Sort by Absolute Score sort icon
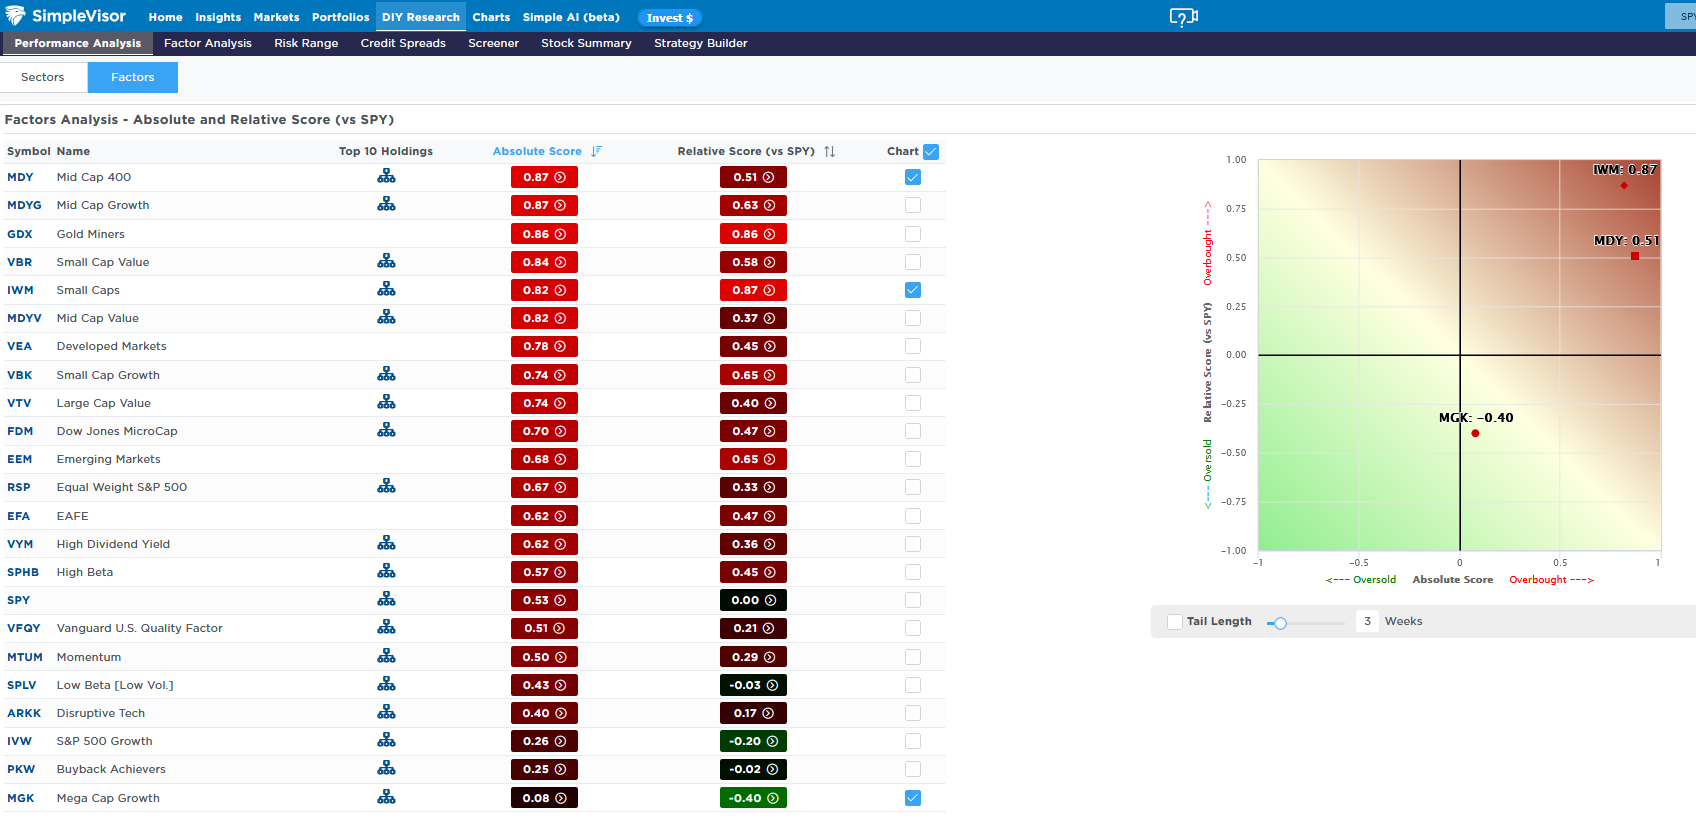1696x824 pixels. pyautogui.click(x=596, y=152)
